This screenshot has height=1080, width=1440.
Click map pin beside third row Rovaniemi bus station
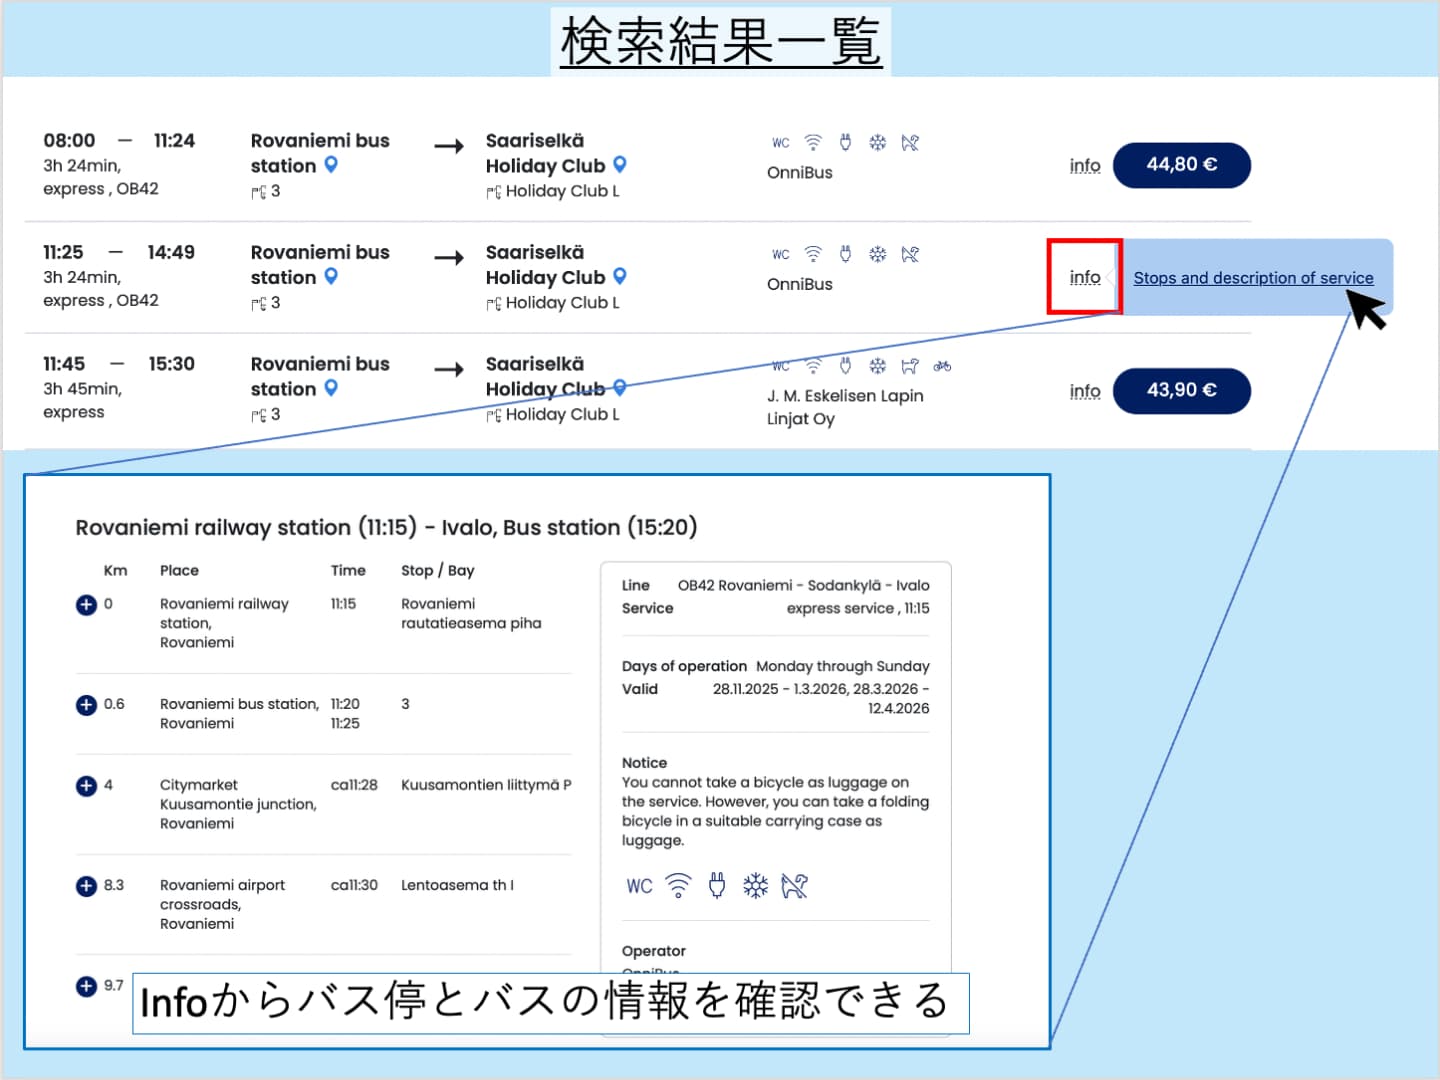pos(331,388)
